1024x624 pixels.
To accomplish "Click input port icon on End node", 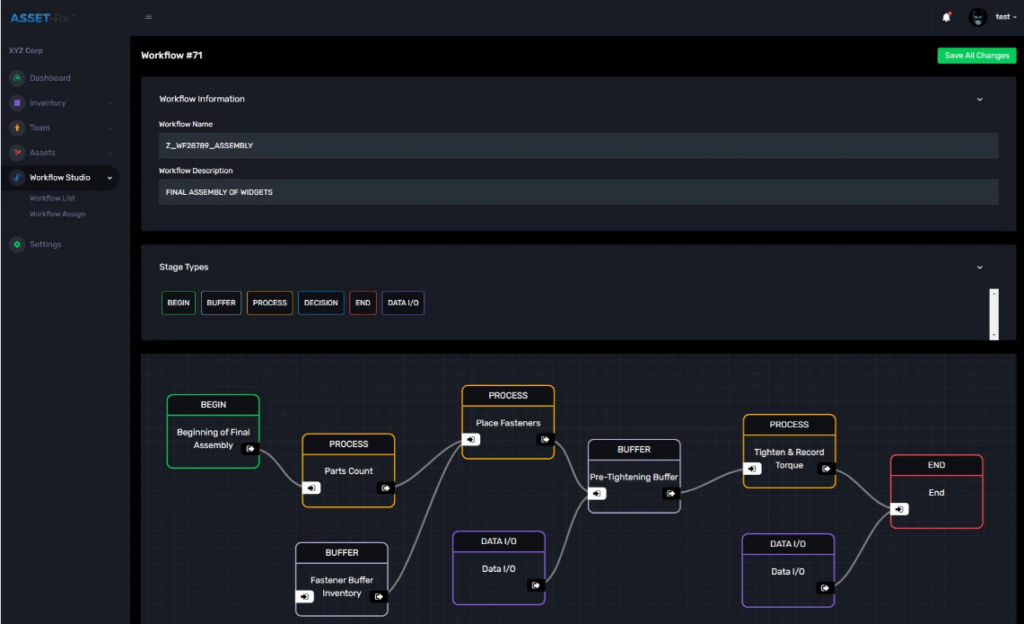I will [901, 509].
